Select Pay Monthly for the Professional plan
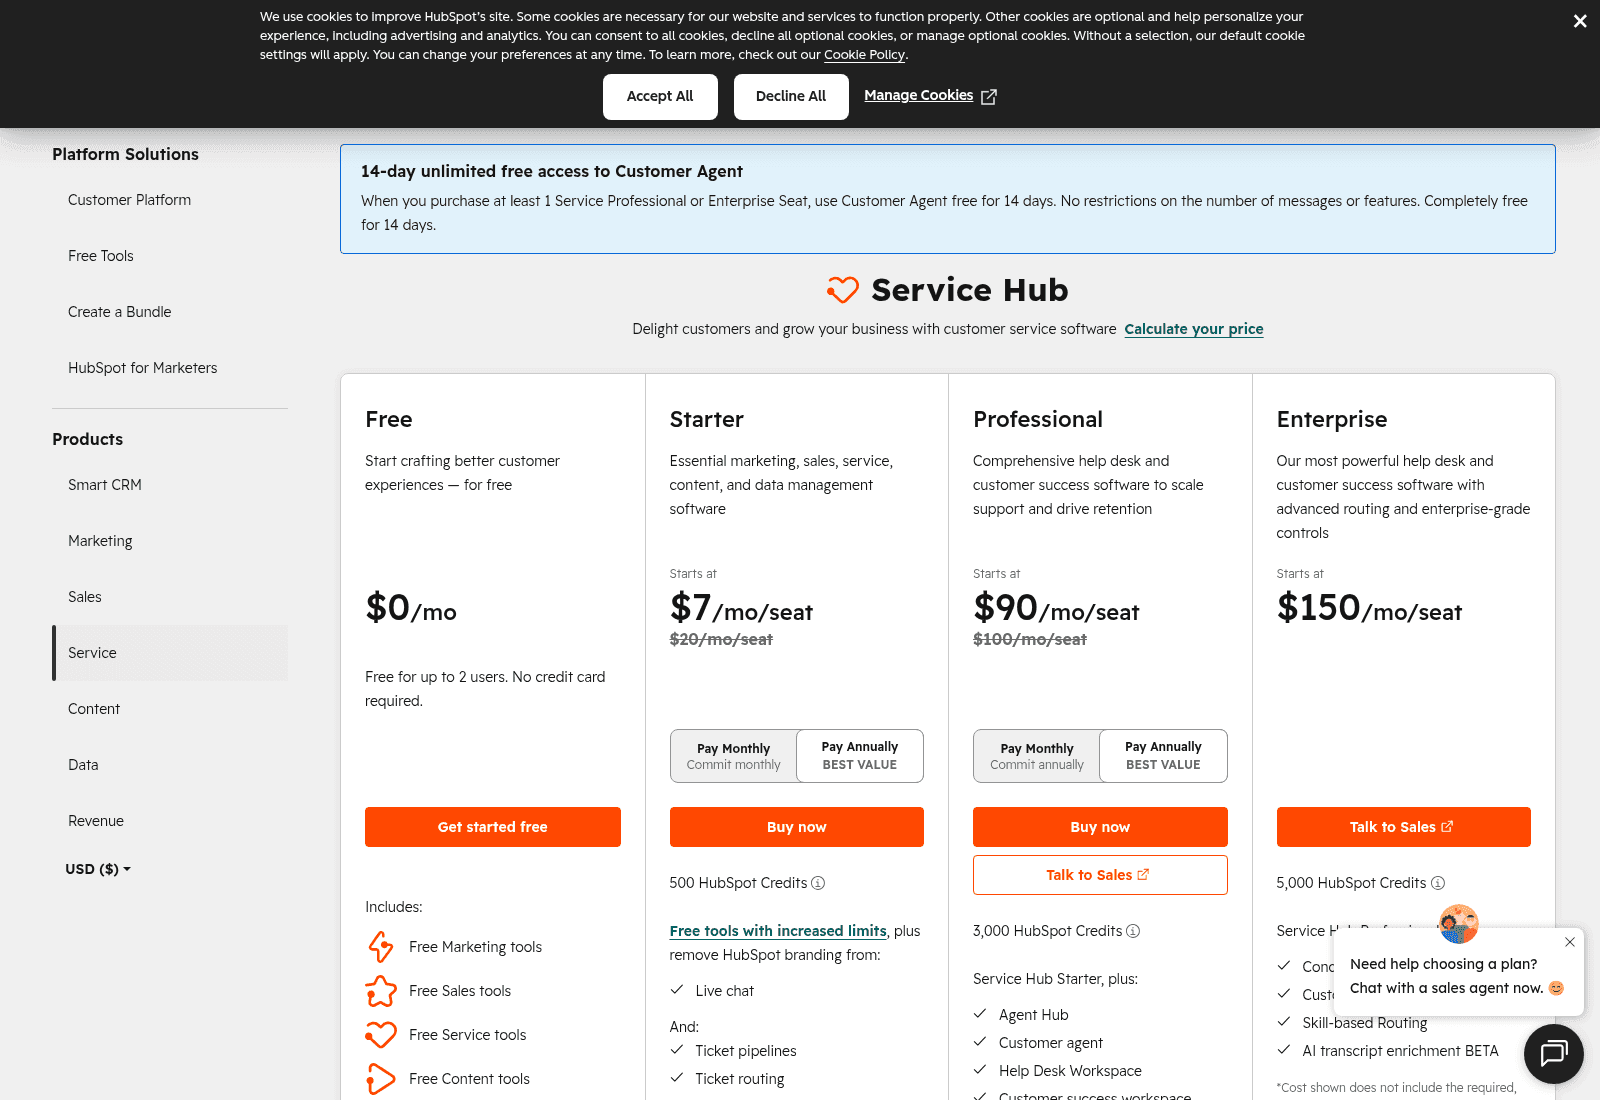1600x1100 pixels. (1037, 756)
